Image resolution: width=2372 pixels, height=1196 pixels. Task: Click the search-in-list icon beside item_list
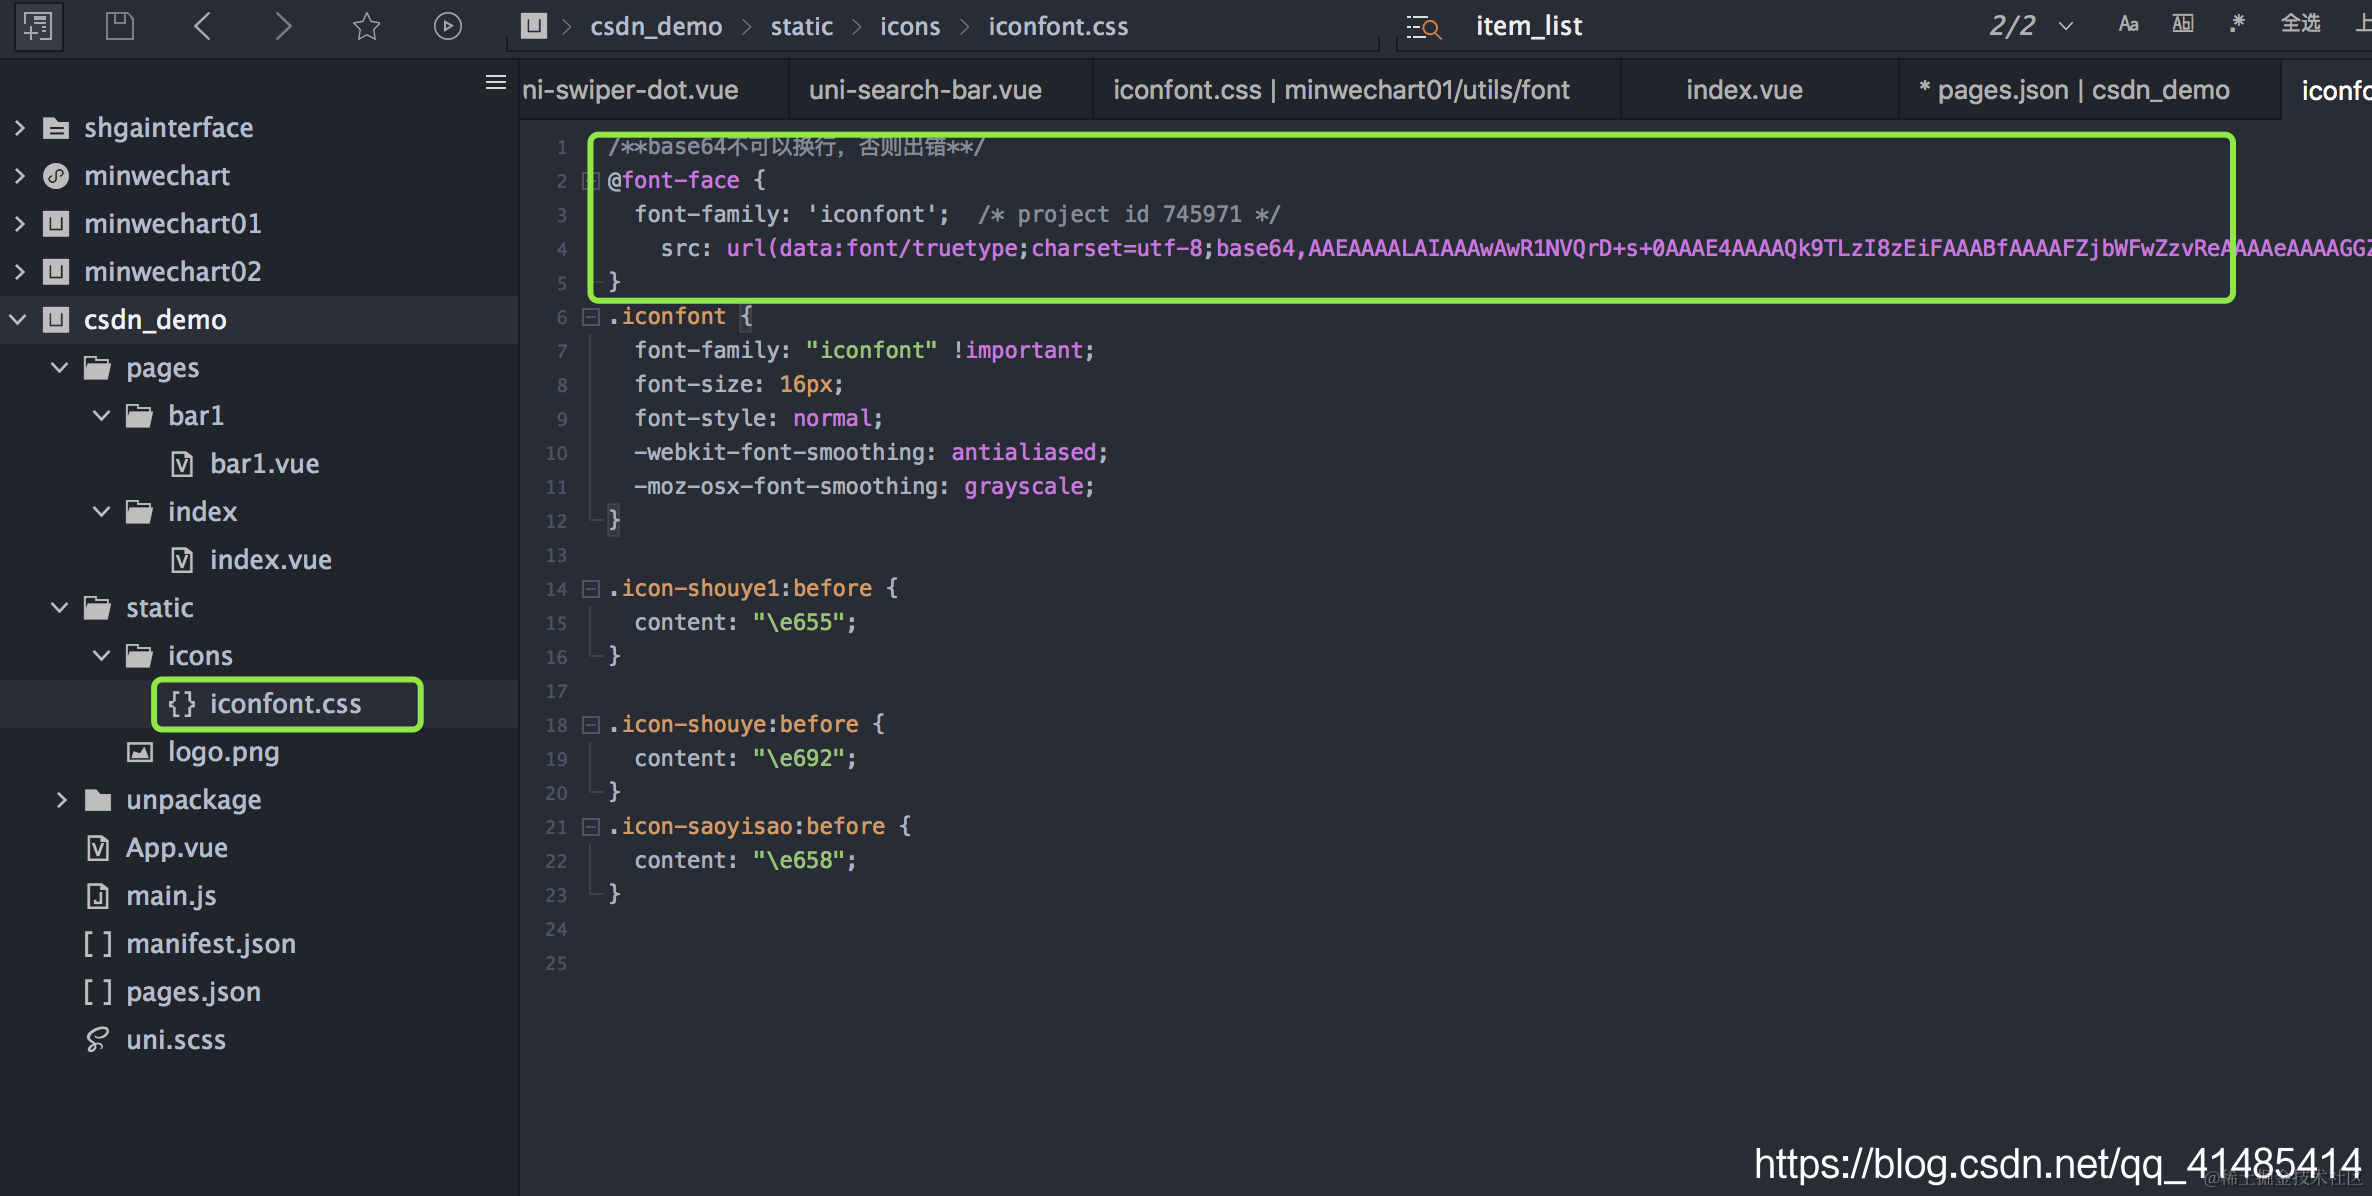[x=1423, y=26]
